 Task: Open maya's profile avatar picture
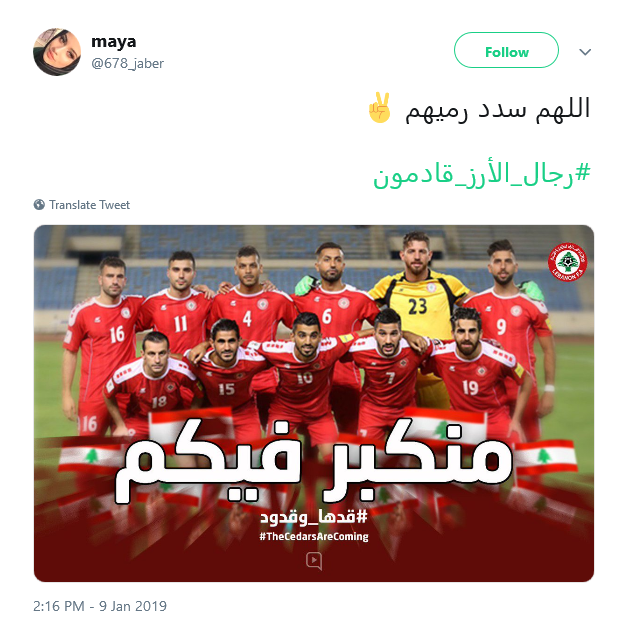57,52
